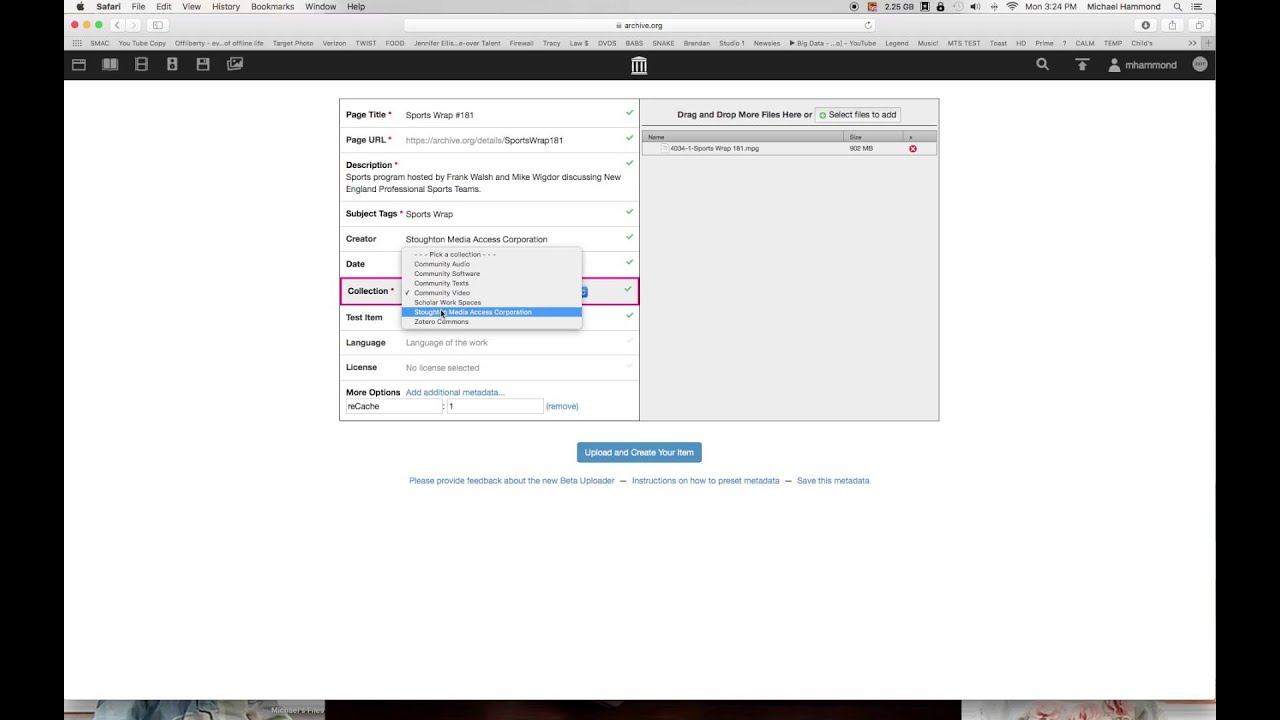Click the round Exit button in nav bar
Image resolution: width=1280 pixels, height=720 pixels.
point(1200,64)
